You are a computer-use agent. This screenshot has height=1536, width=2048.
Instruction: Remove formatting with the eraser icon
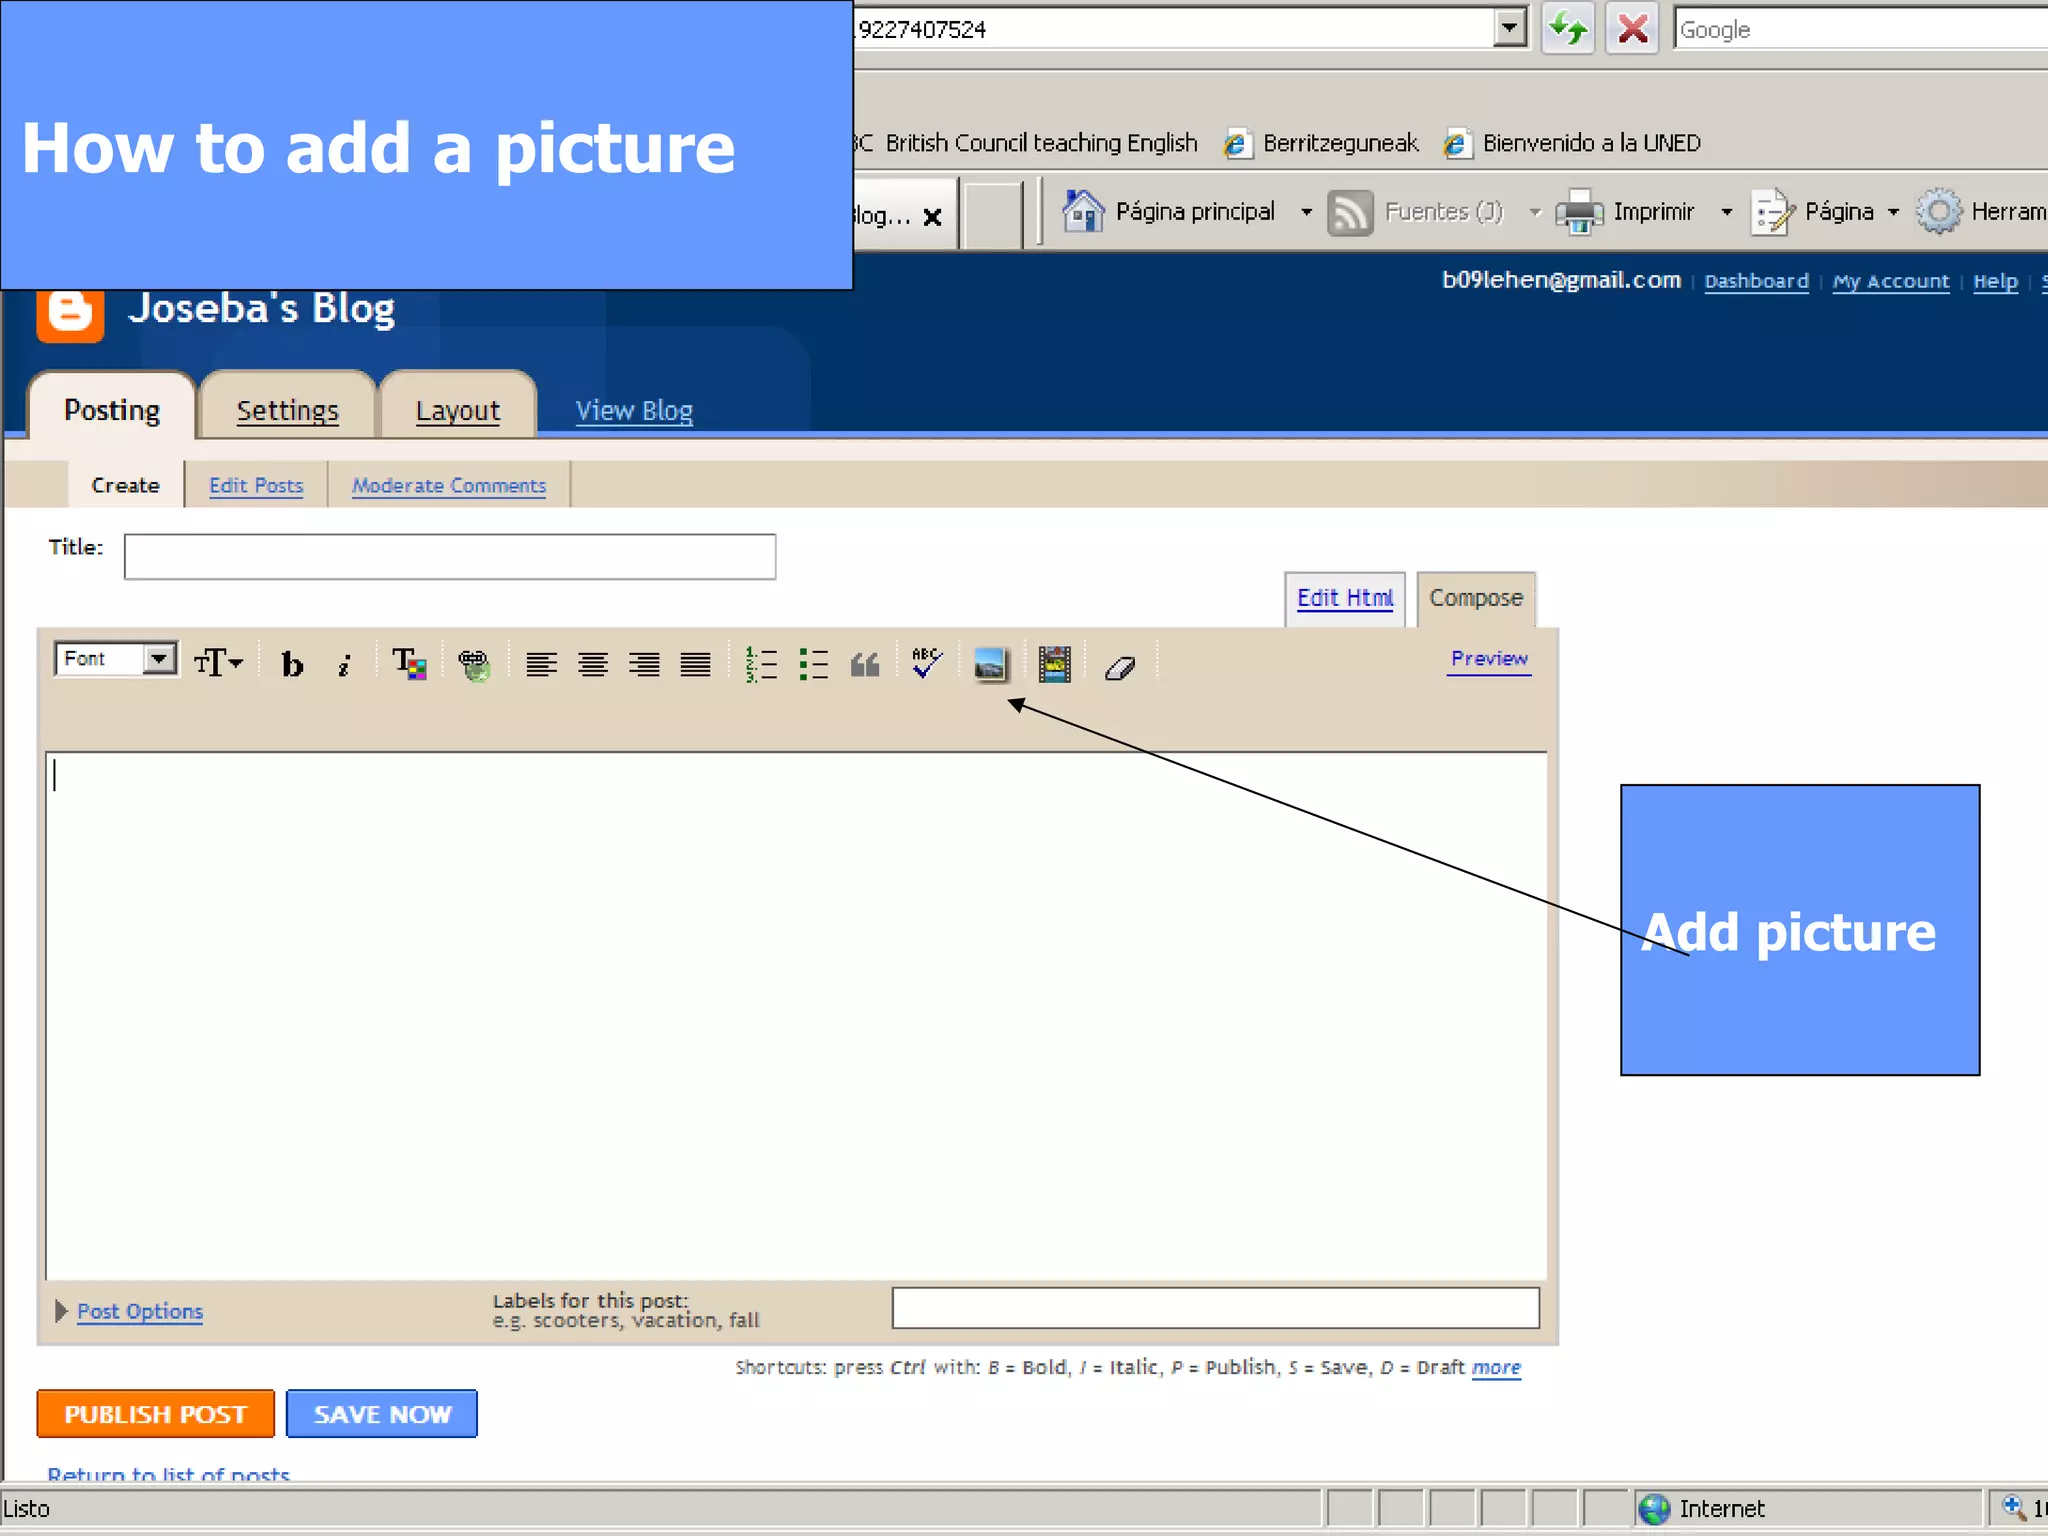pos(1120,667)
